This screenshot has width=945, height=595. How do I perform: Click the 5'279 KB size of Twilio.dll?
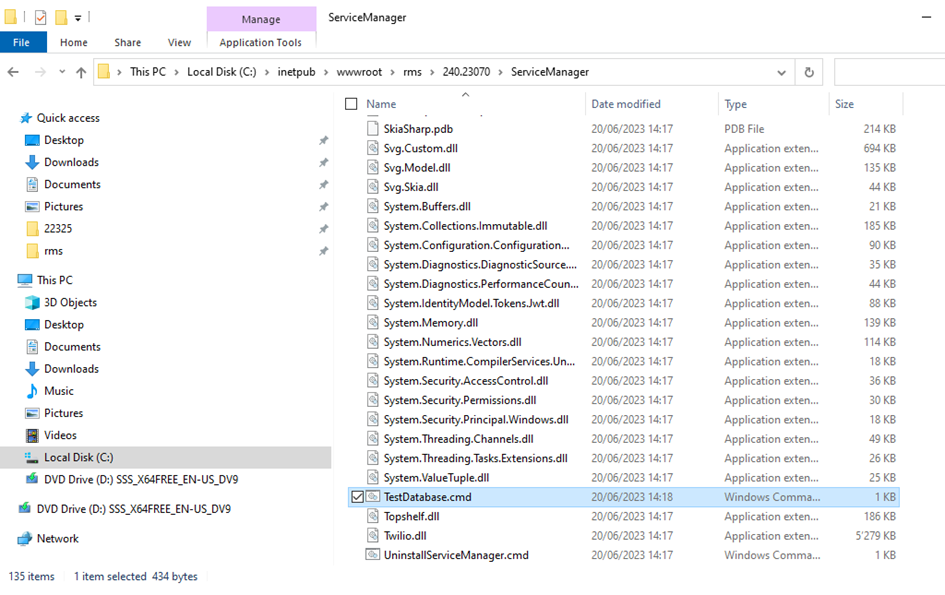click(875, 535)
